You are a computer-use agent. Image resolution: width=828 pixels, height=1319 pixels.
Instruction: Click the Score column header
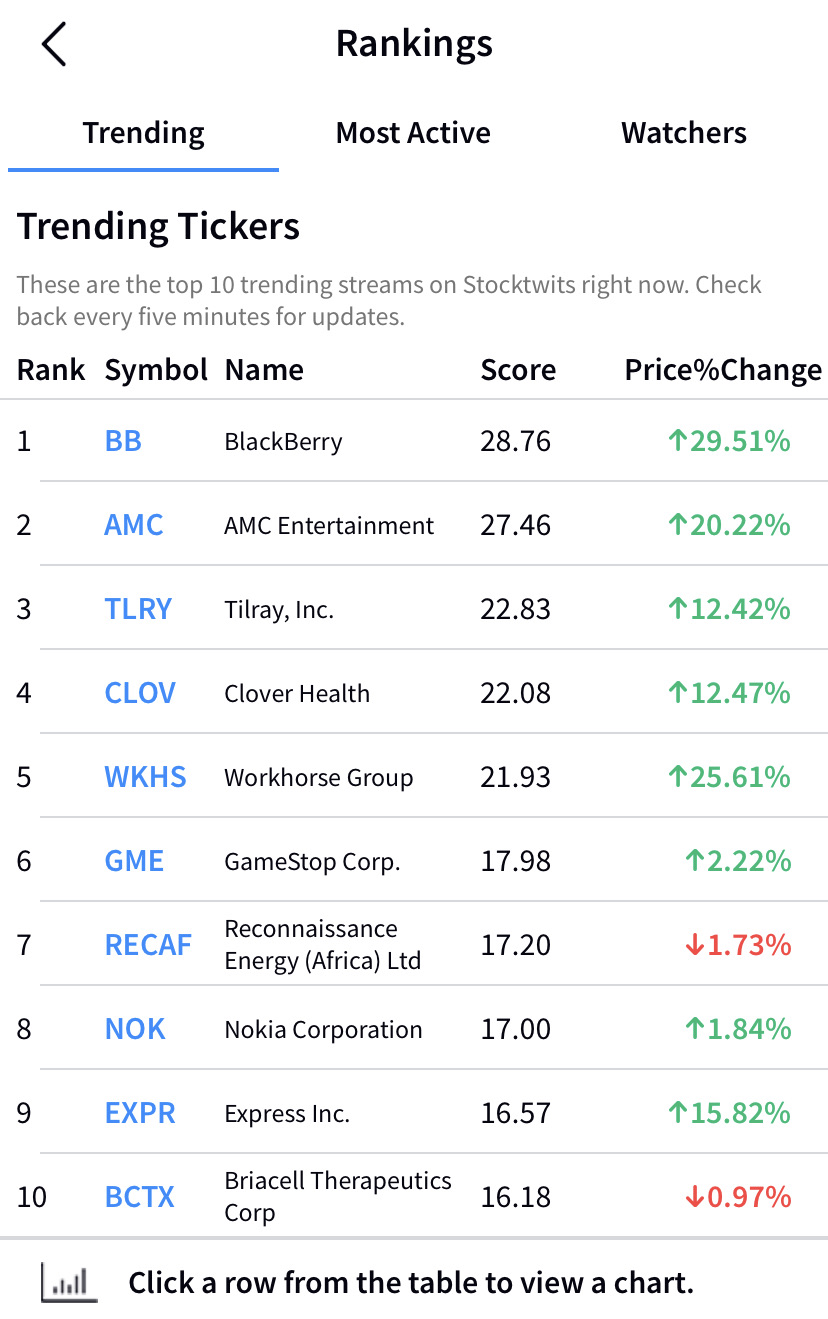[518, 370]
